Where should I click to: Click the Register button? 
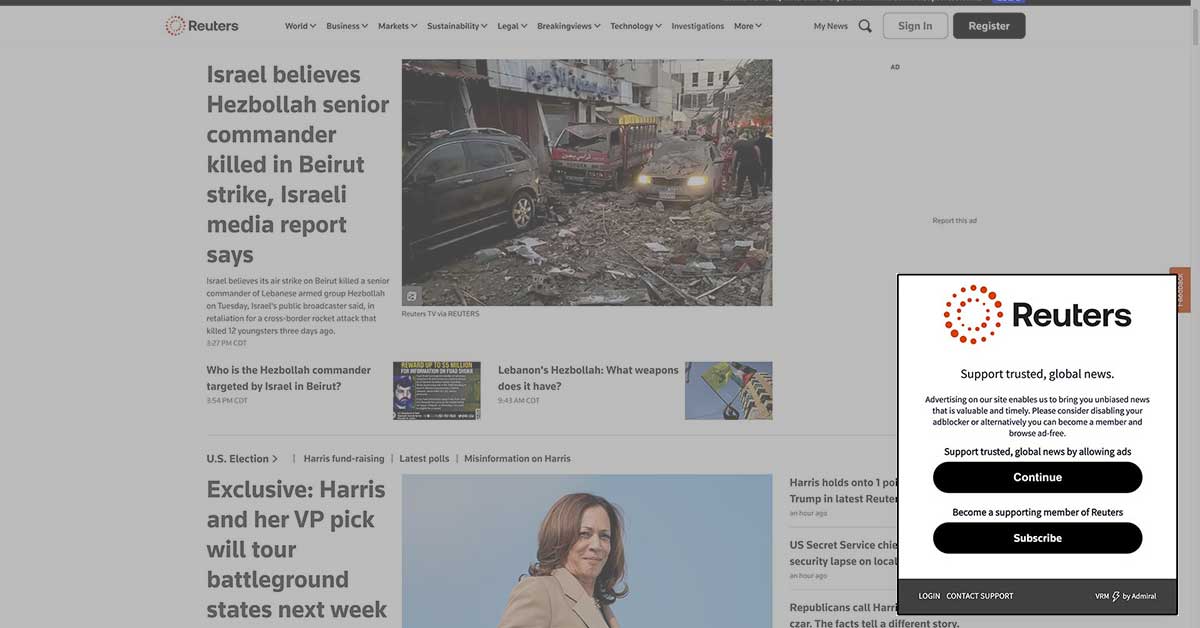(x=989, y=26)
